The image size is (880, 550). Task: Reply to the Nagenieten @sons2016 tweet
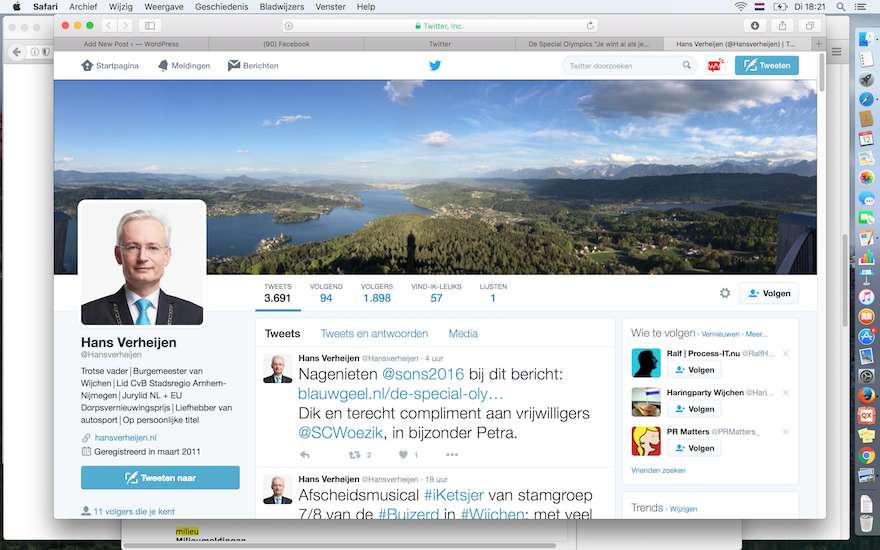click(x=305, y=455)
